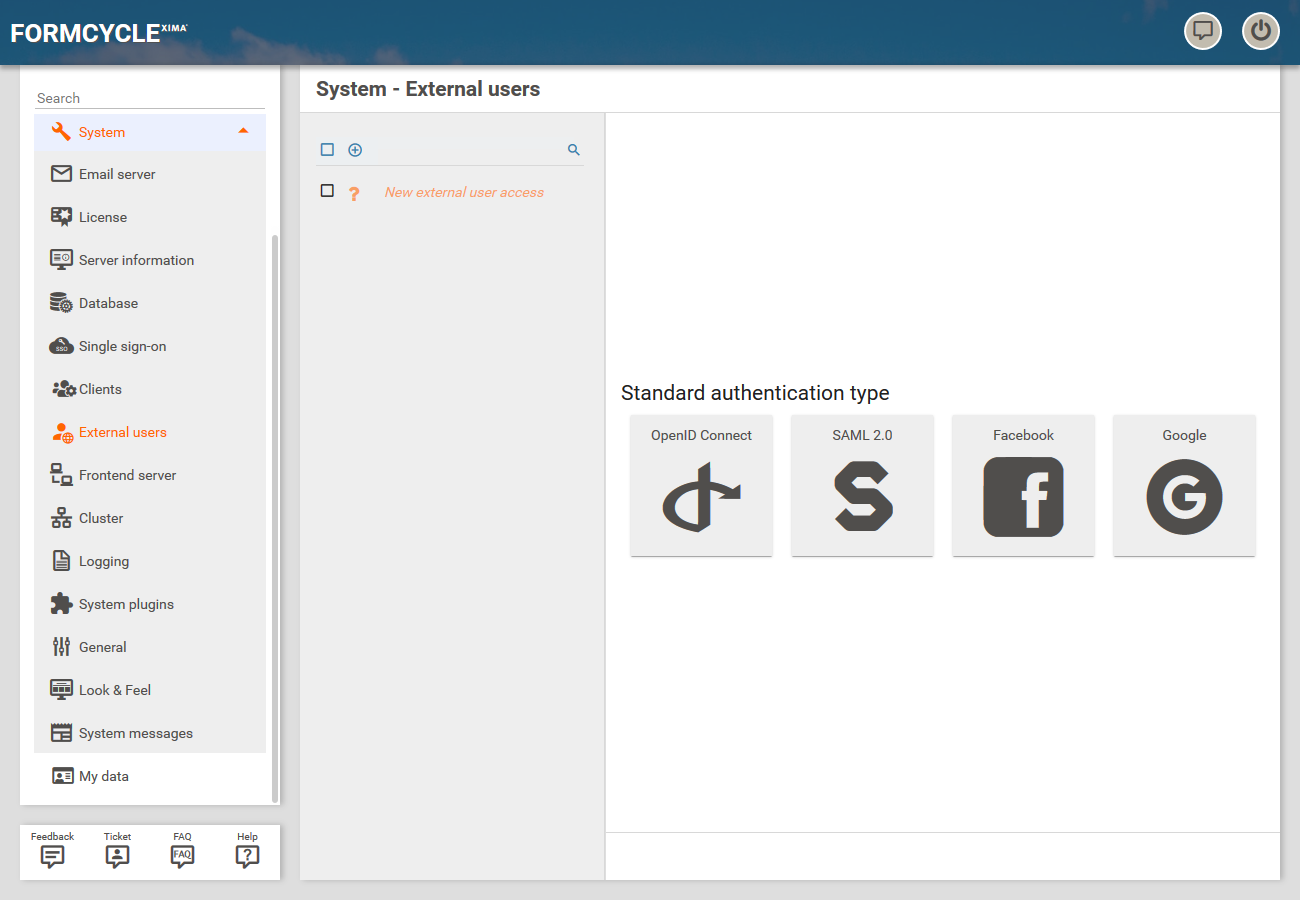Click the FAQ icon in footer panel
This screenshot has width=1300, height=900.
(182, 856)
